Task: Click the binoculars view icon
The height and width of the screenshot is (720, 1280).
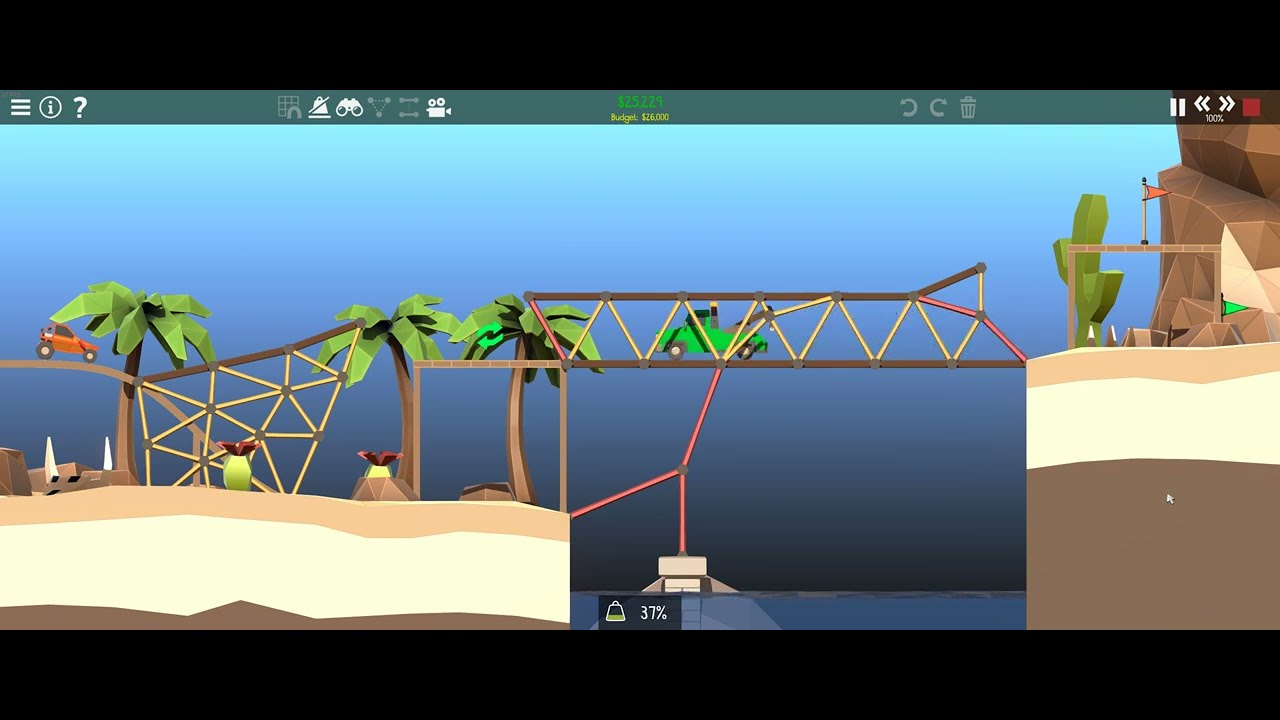Action: click(349, 107)
